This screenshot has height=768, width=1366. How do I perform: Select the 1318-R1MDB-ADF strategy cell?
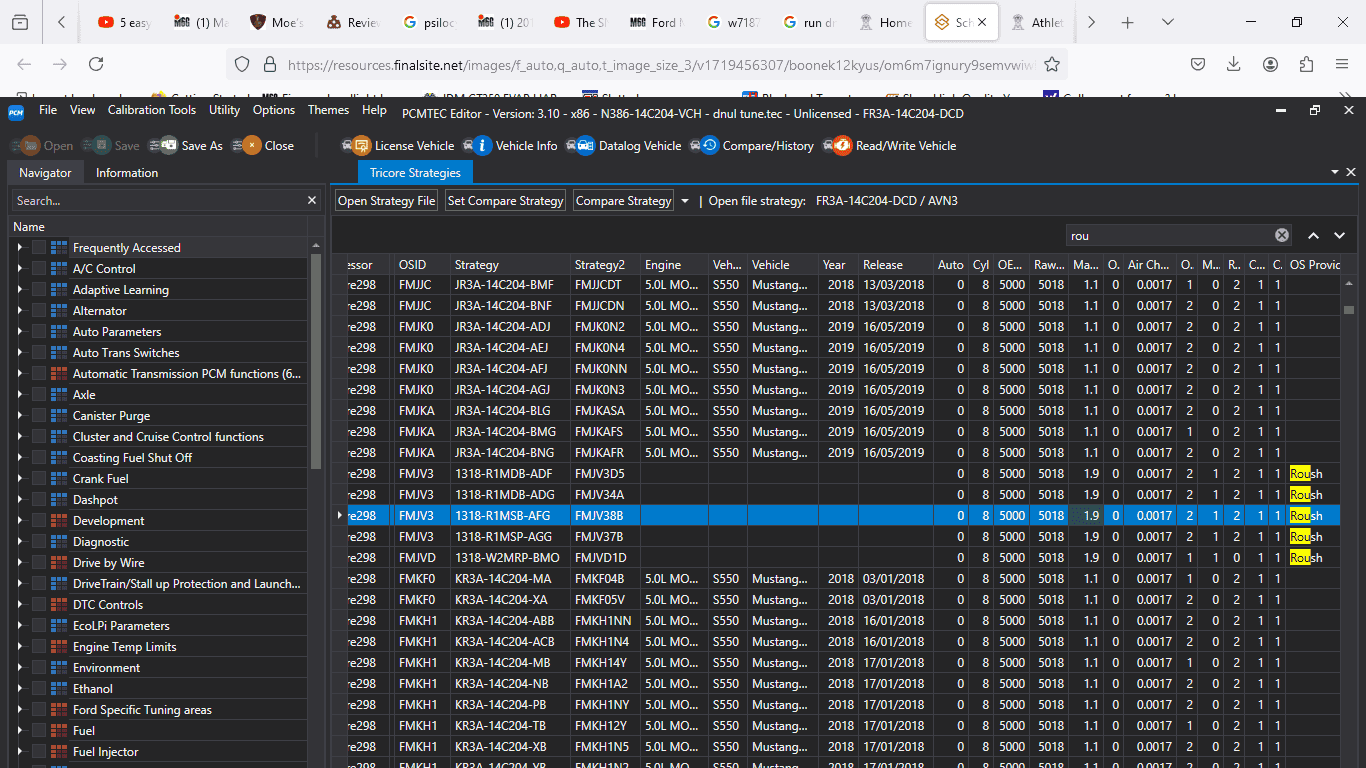[511, 474]
